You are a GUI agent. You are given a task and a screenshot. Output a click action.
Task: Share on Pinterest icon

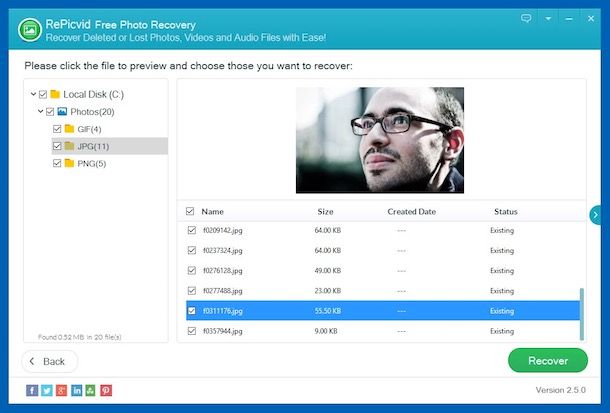106,390
